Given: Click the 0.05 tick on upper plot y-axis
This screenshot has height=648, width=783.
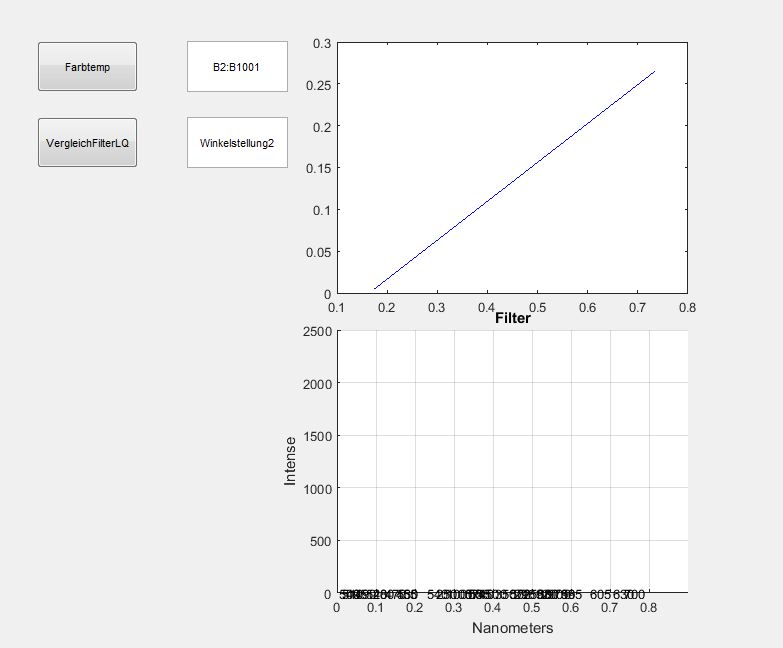Looking at the screenshot, I should (318, 252).
